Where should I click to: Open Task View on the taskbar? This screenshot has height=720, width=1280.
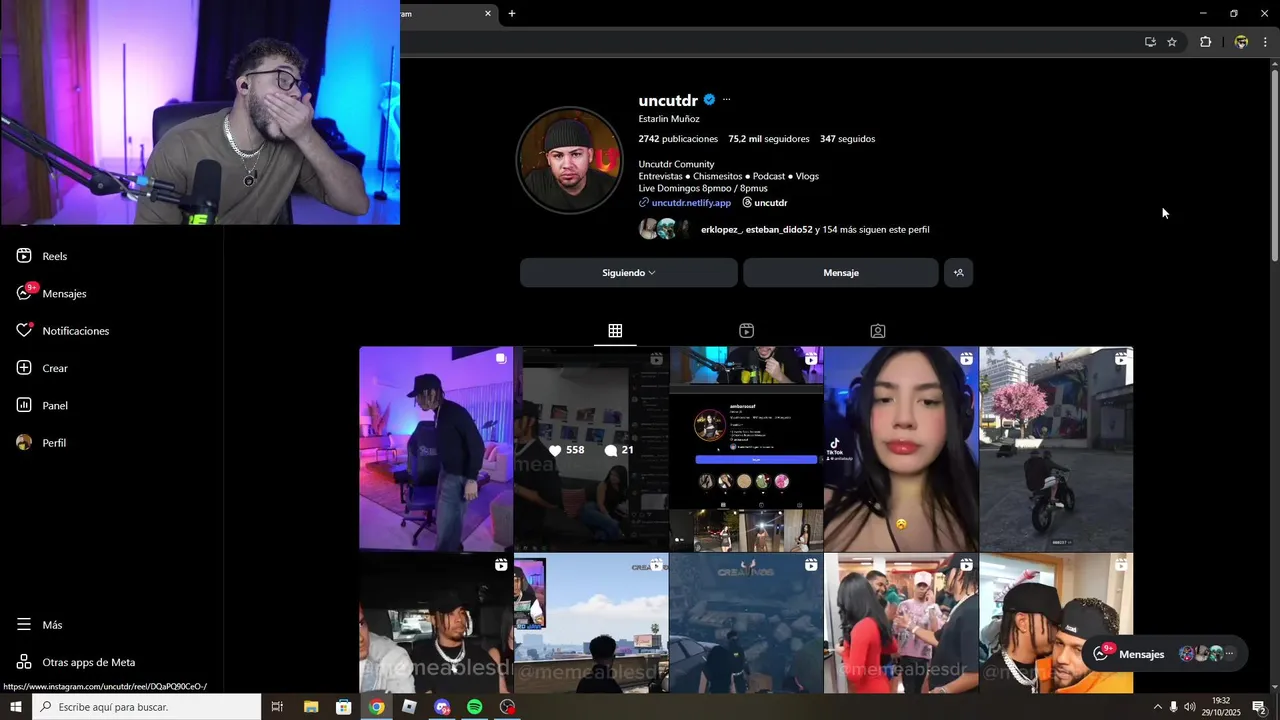point(278,707)
